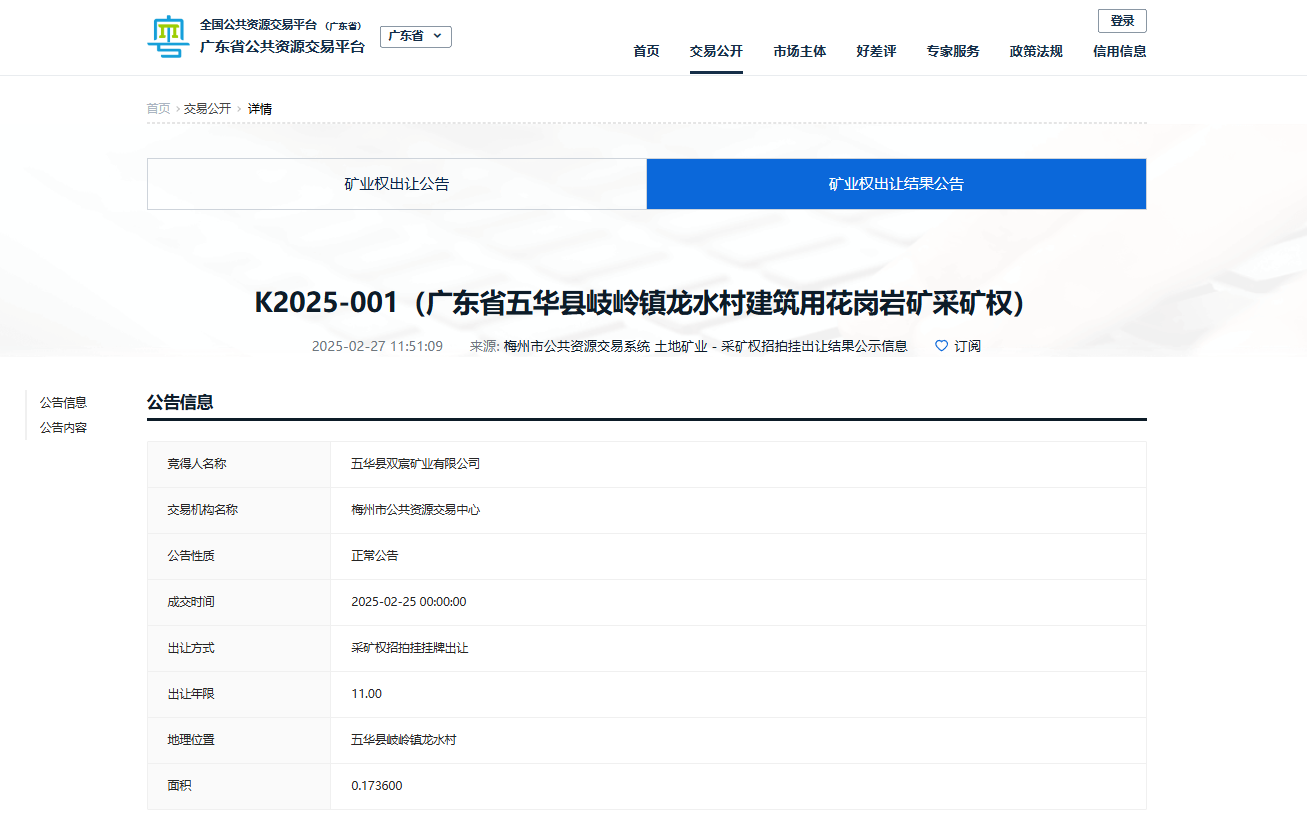Select the 矿业权出让结果公告 tab
The width and height of the screenshot is (1307, 822).
click(896, 184)
